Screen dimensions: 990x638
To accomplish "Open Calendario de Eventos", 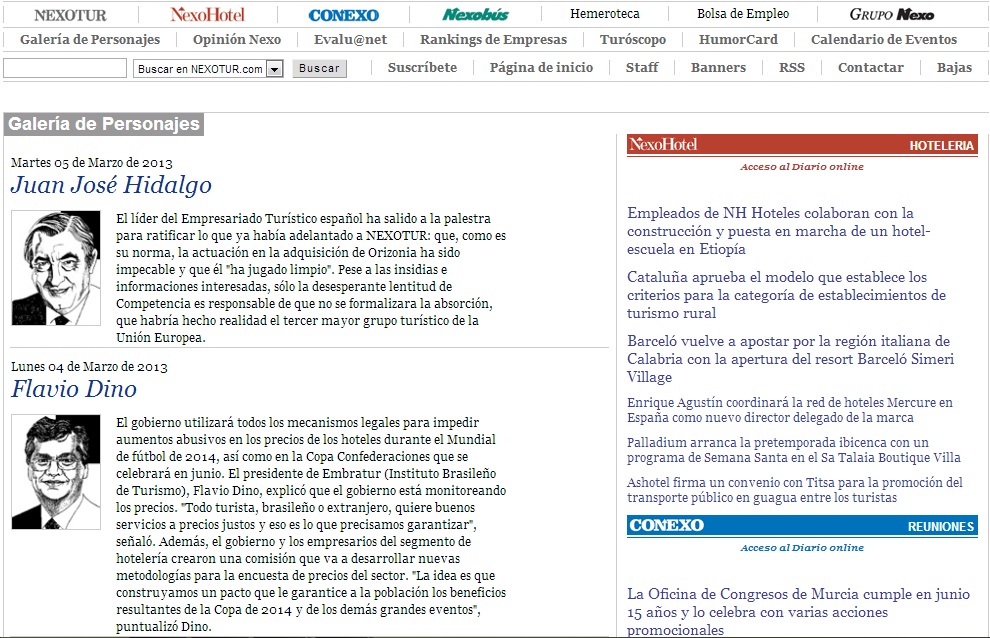I will pos(883,40).
